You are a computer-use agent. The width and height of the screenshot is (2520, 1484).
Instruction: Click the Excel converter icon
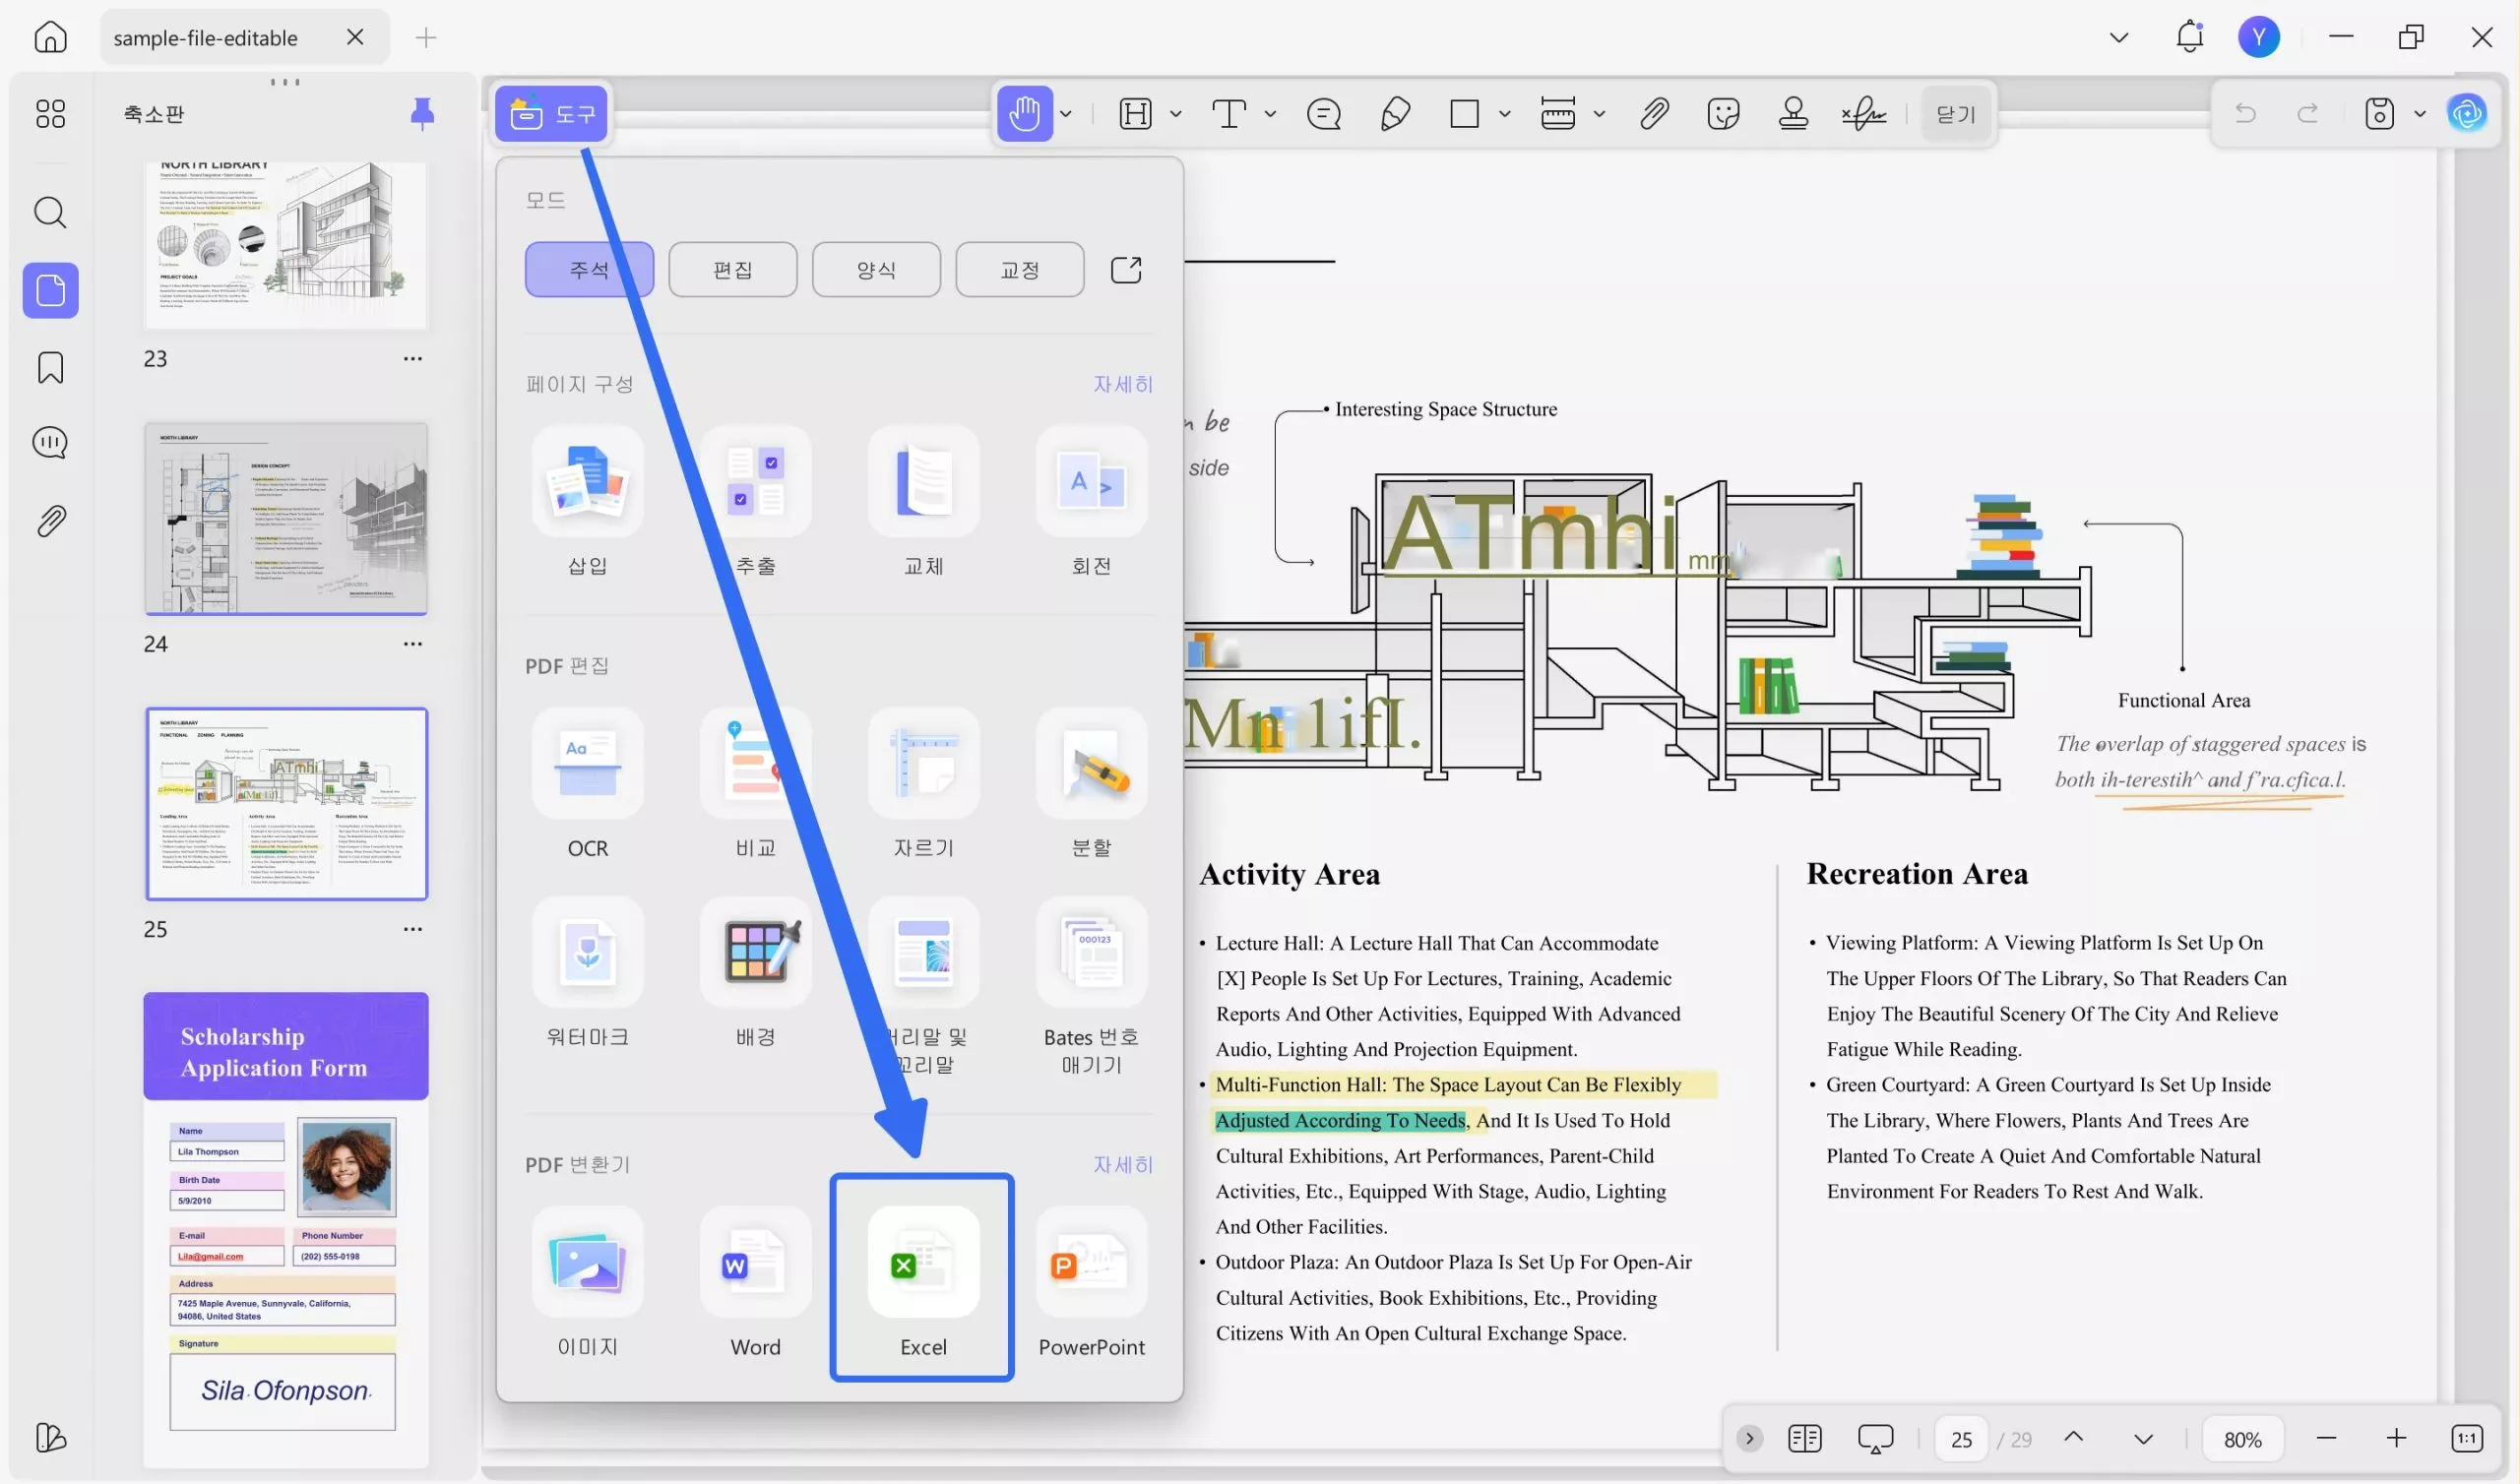click(x=922, y=1260)
